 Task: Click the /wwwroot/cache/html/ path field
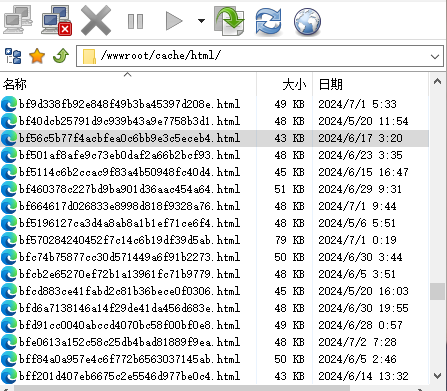(260, 56)
